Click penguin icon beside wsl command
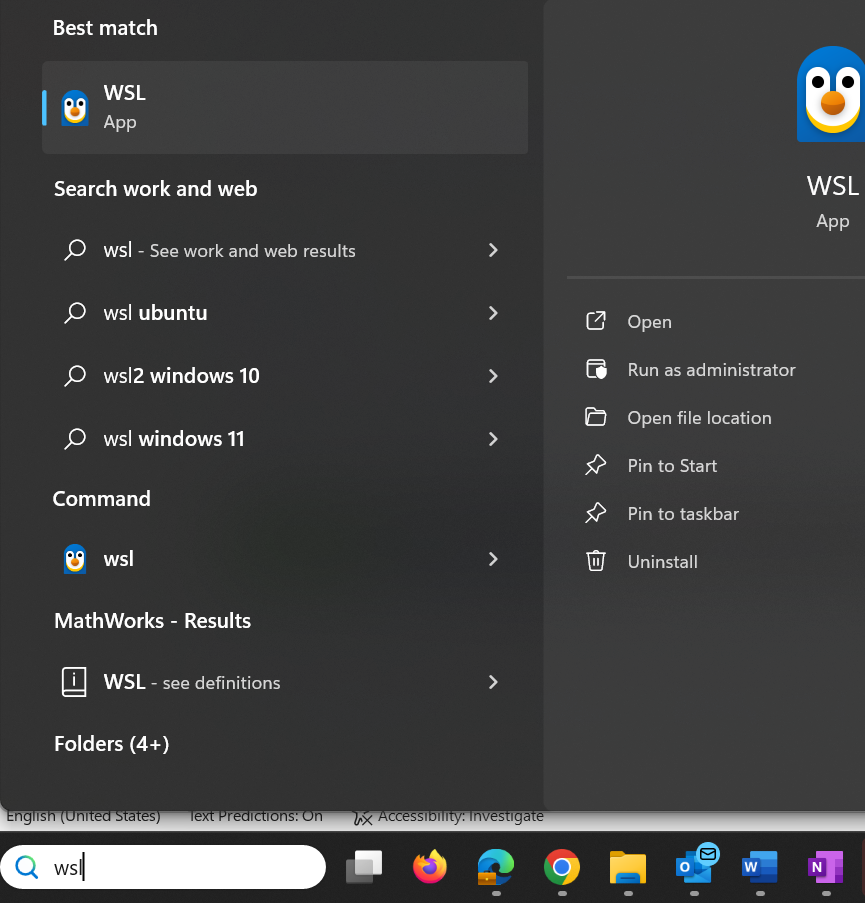The height and width of the screenshot is (903, 865). pos(75,559)
